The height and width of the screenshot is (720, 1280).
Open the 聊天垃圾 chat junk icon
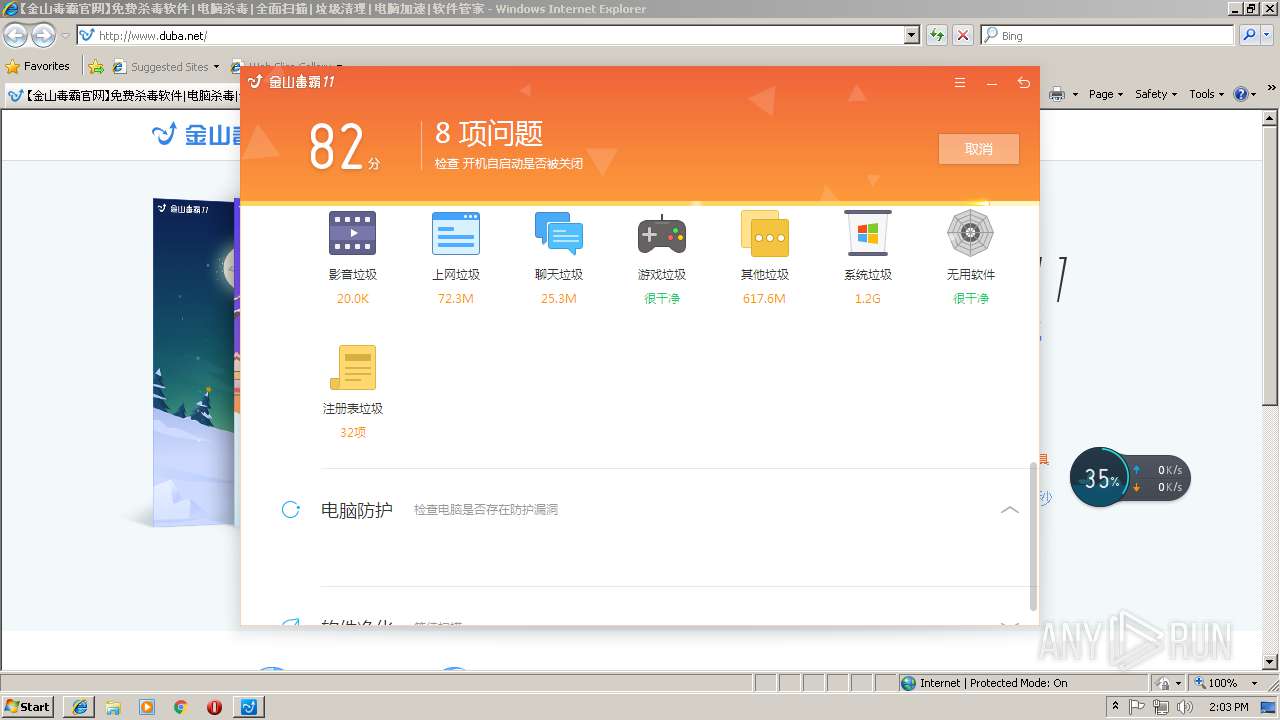point(559,233)
